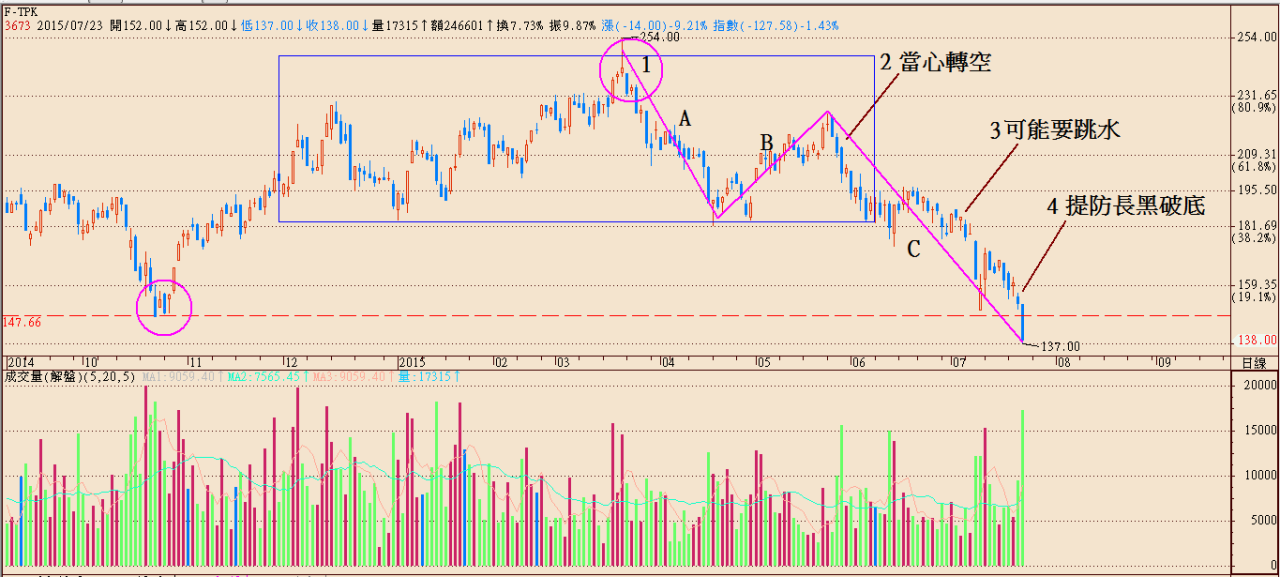
Task: Click the magenta circle marked 1 at peak
Action: point(630,70)
